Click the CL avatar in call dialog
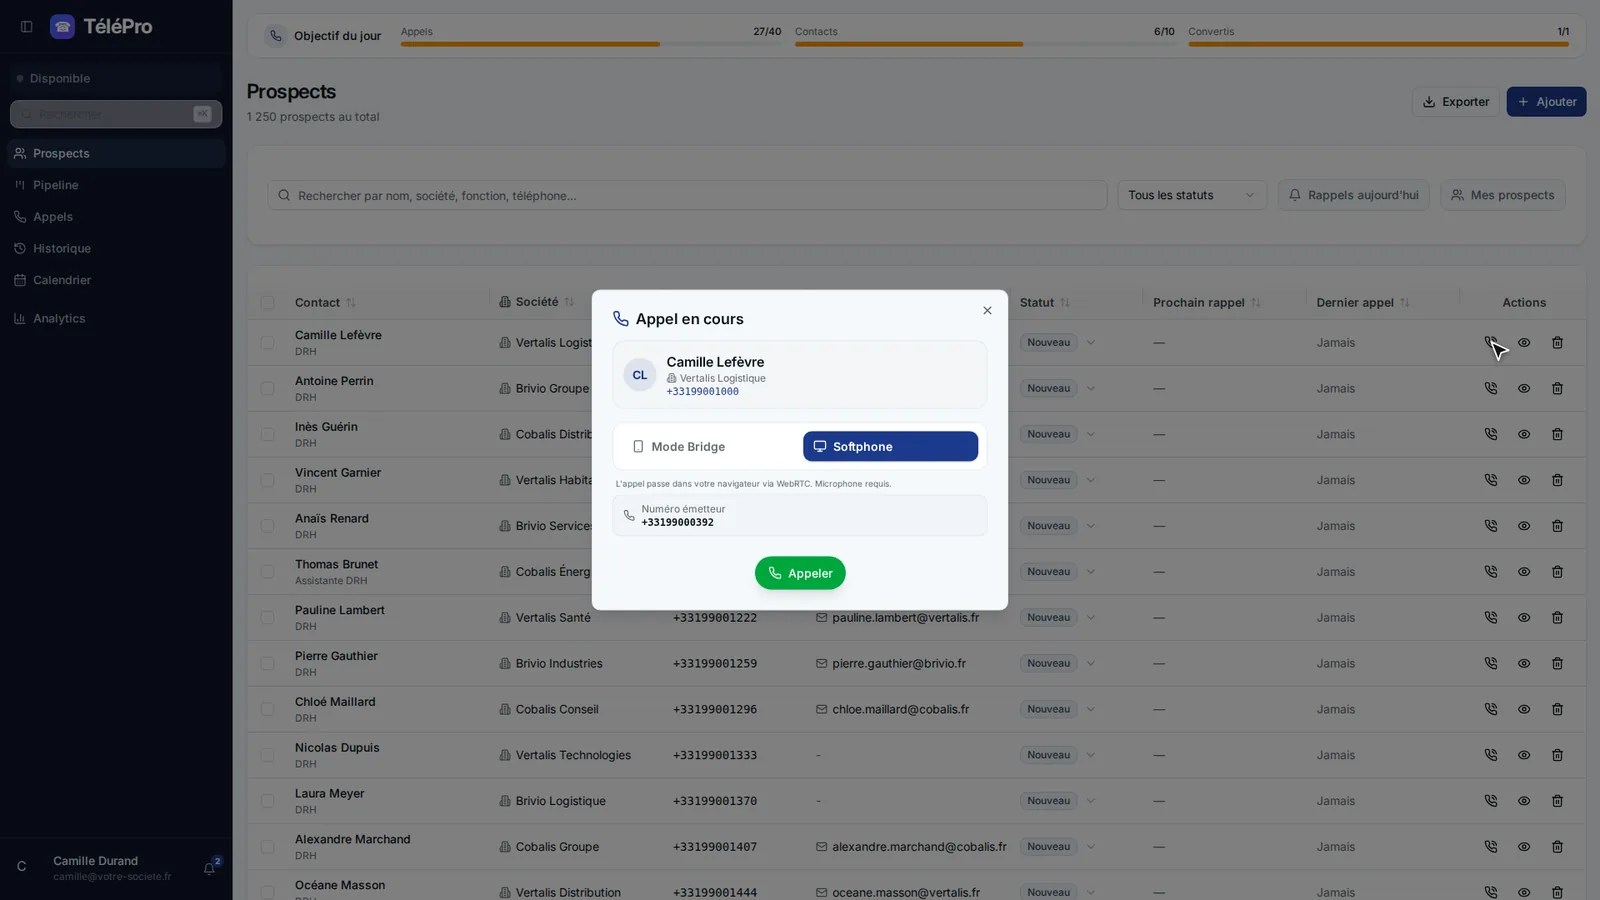The height and width of the screenshot is (900, 1600). [640, 375]
